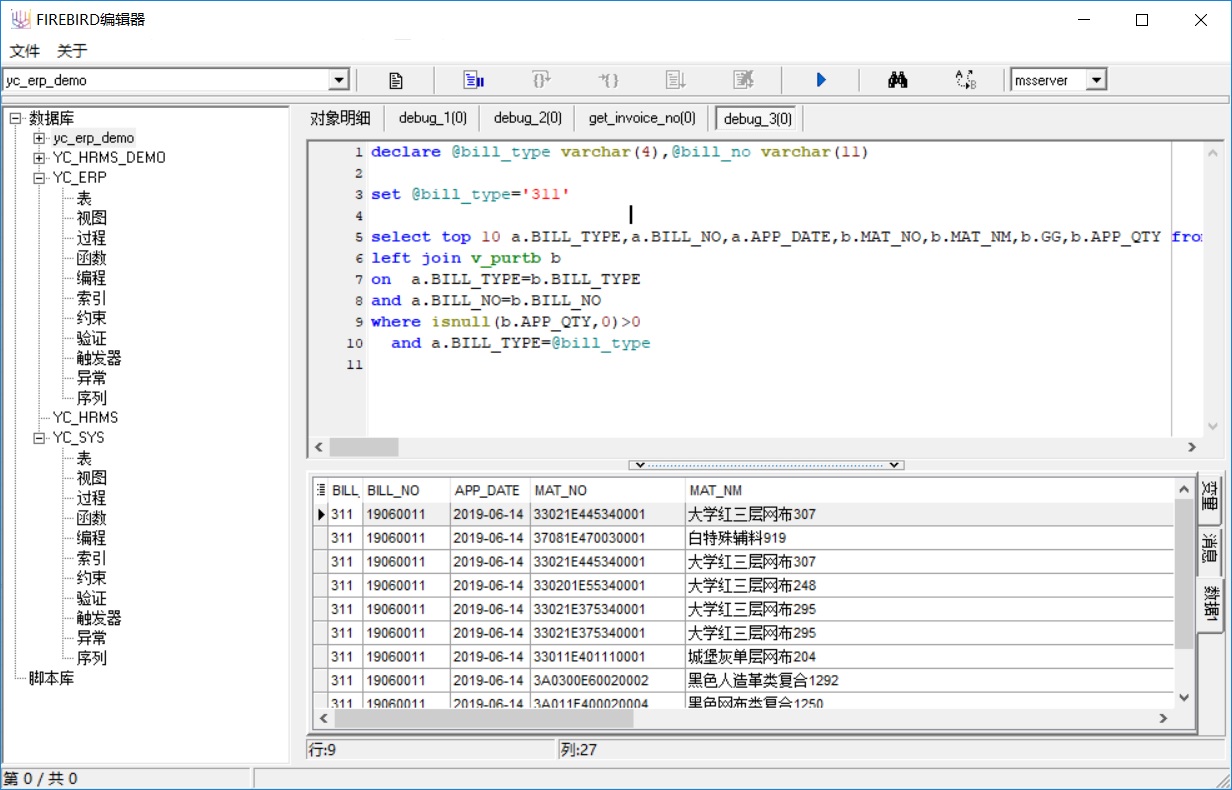
Task: Switch to the get_invoice_no(0) tab
Action: 642,118
